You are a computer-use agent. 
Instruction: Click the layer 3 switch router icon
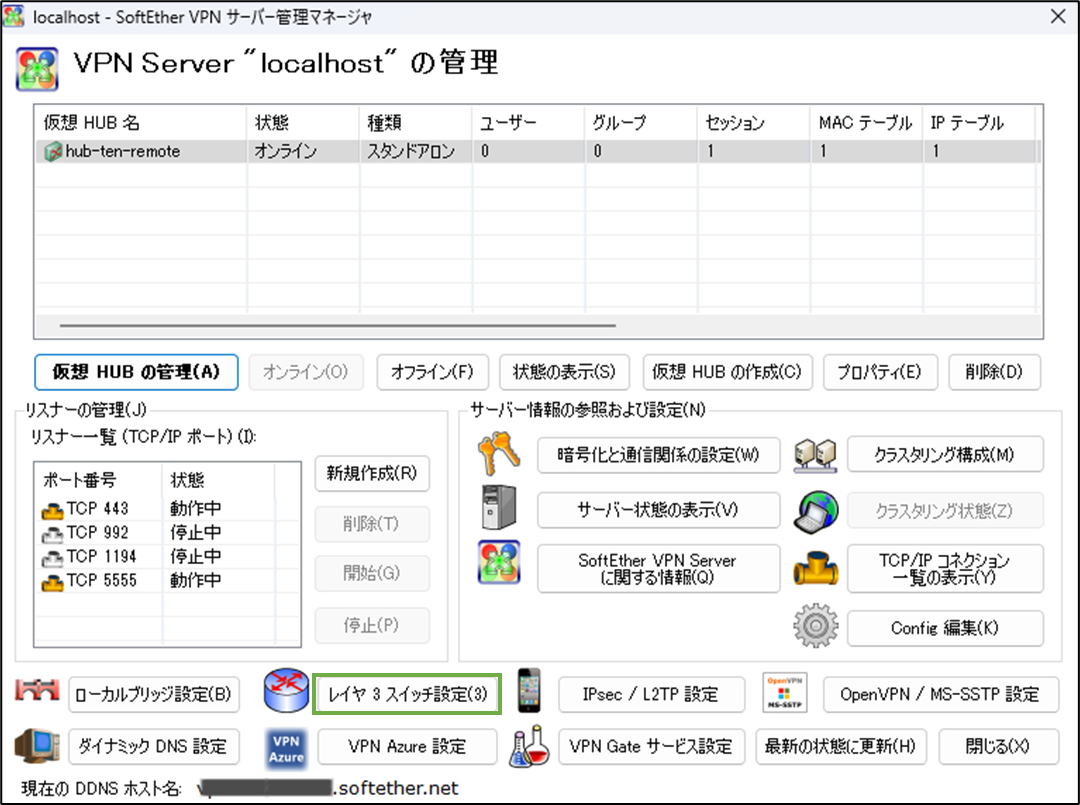(x=286, y=690)
